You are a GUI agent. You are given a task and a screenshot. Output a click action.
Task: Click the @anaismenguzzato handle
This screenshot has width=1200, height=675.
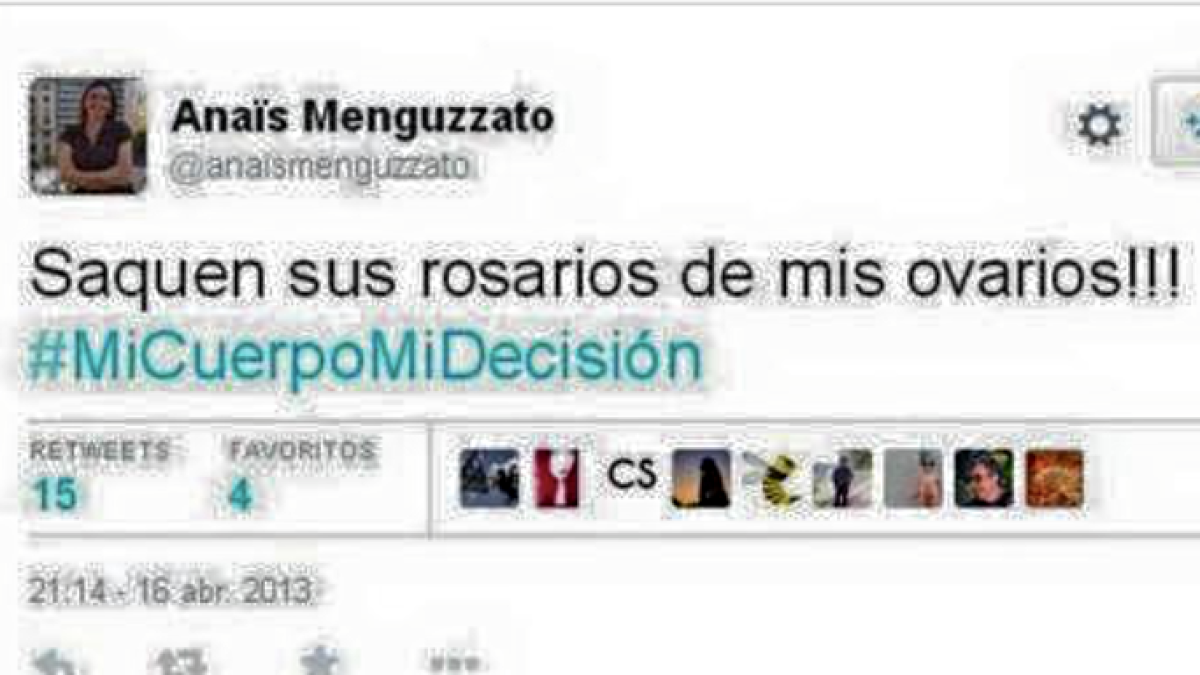[319, 167]
